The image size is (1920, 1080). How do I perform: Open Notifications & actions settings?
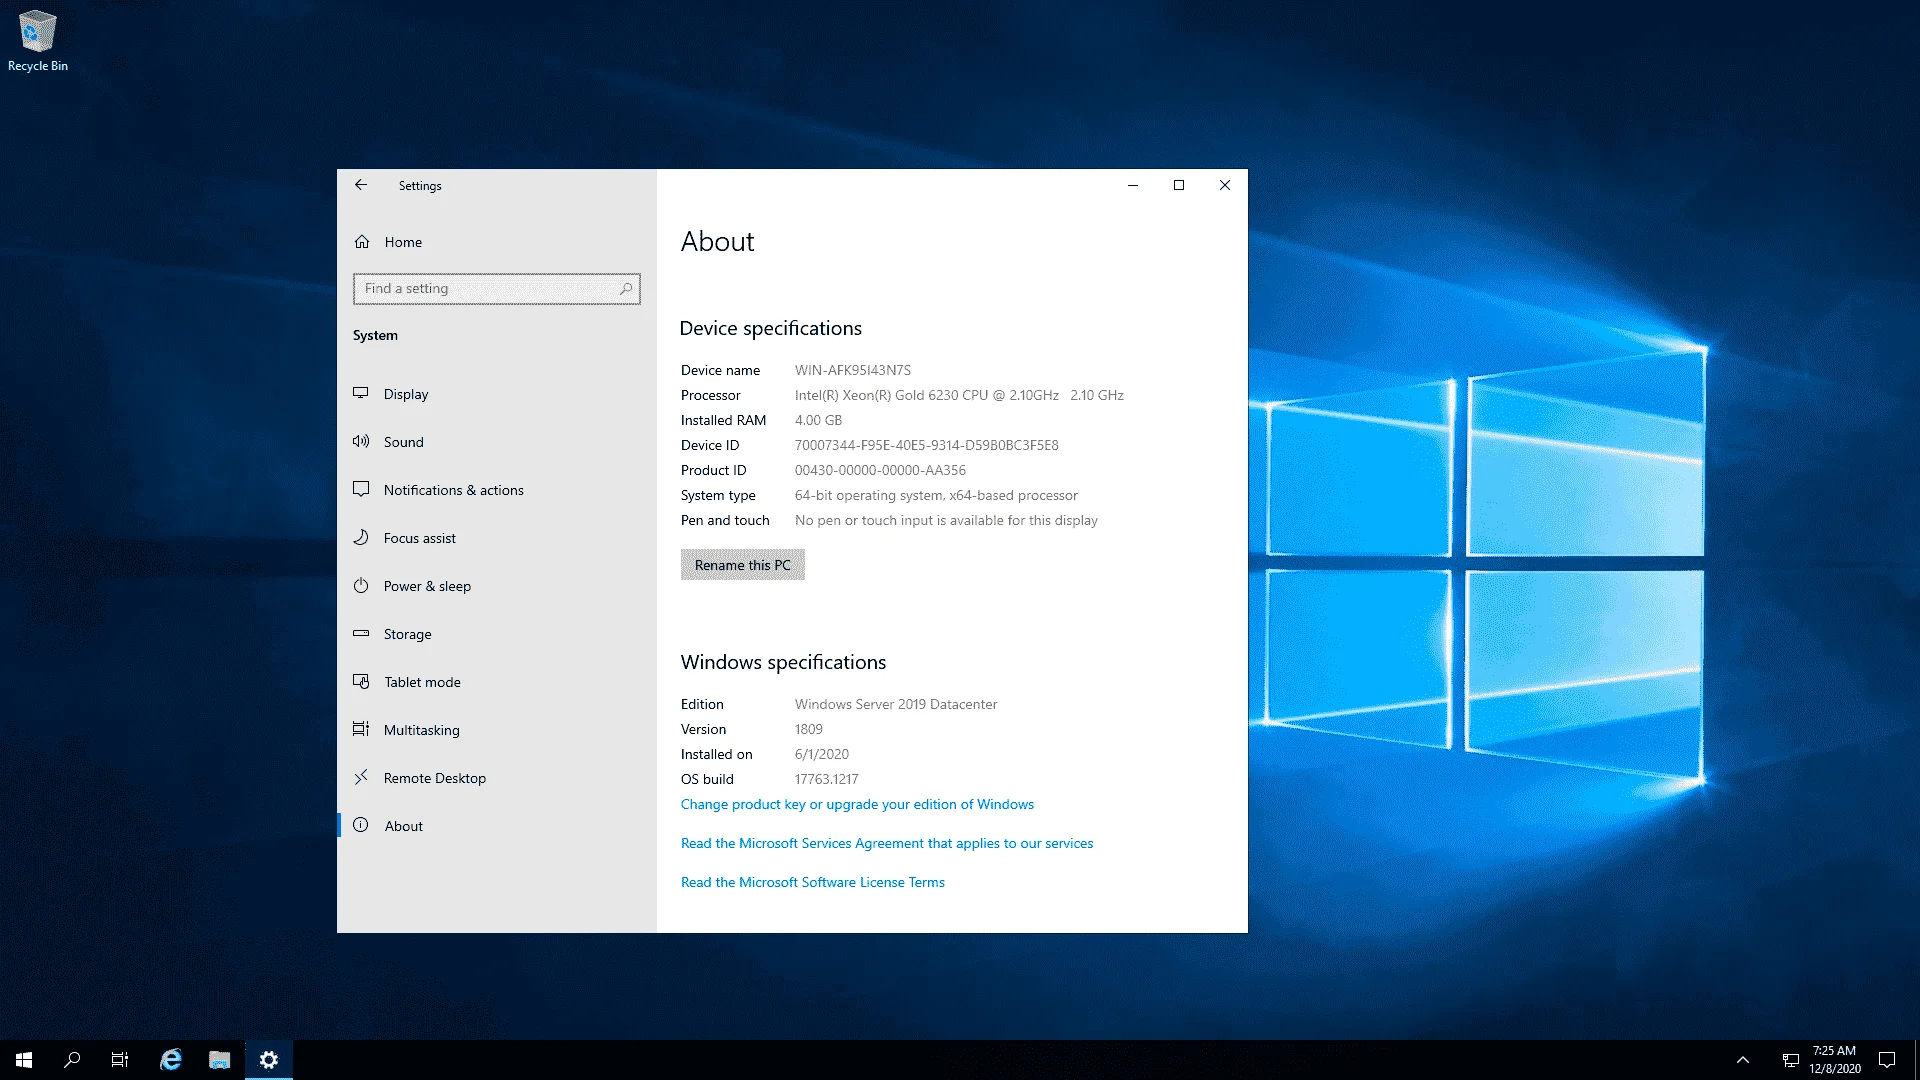point(497,490)
